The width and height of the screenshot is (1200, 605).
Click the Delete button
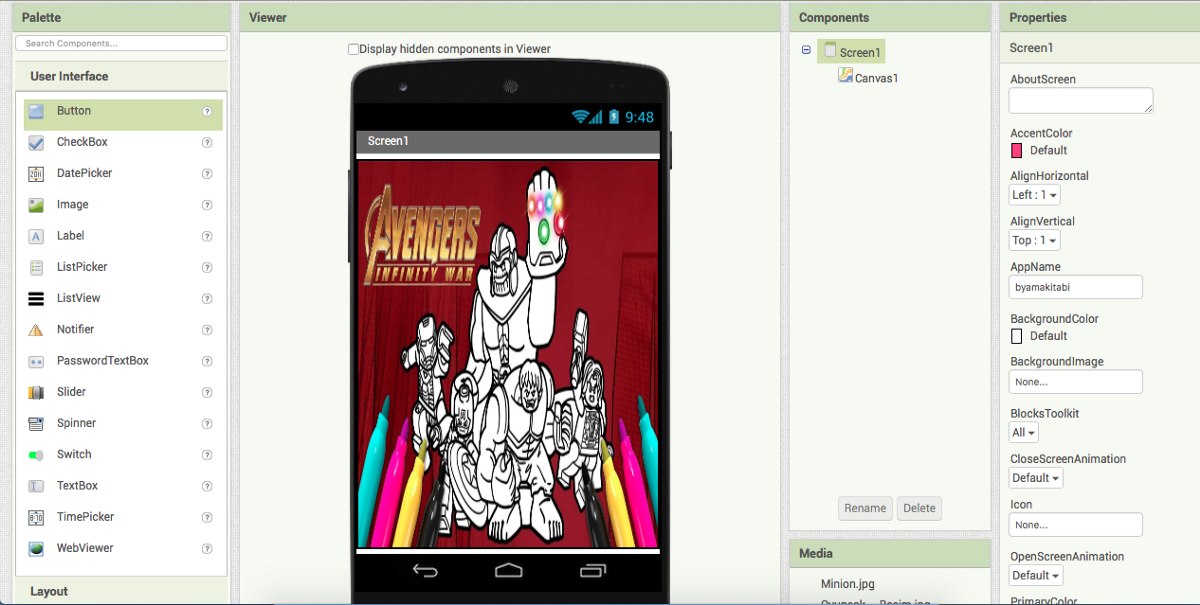(x=919, y=508)
